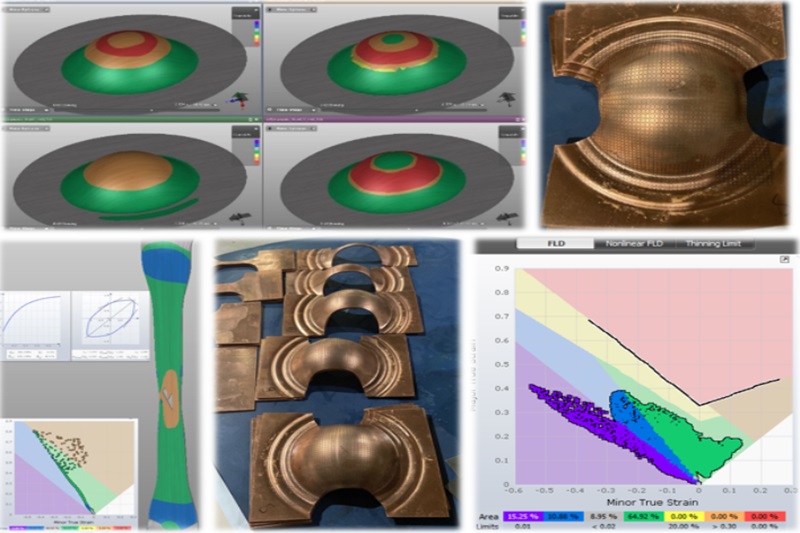Open the yield locus ellipse chart
Screen dimensions: 800x533
[111, 325]
